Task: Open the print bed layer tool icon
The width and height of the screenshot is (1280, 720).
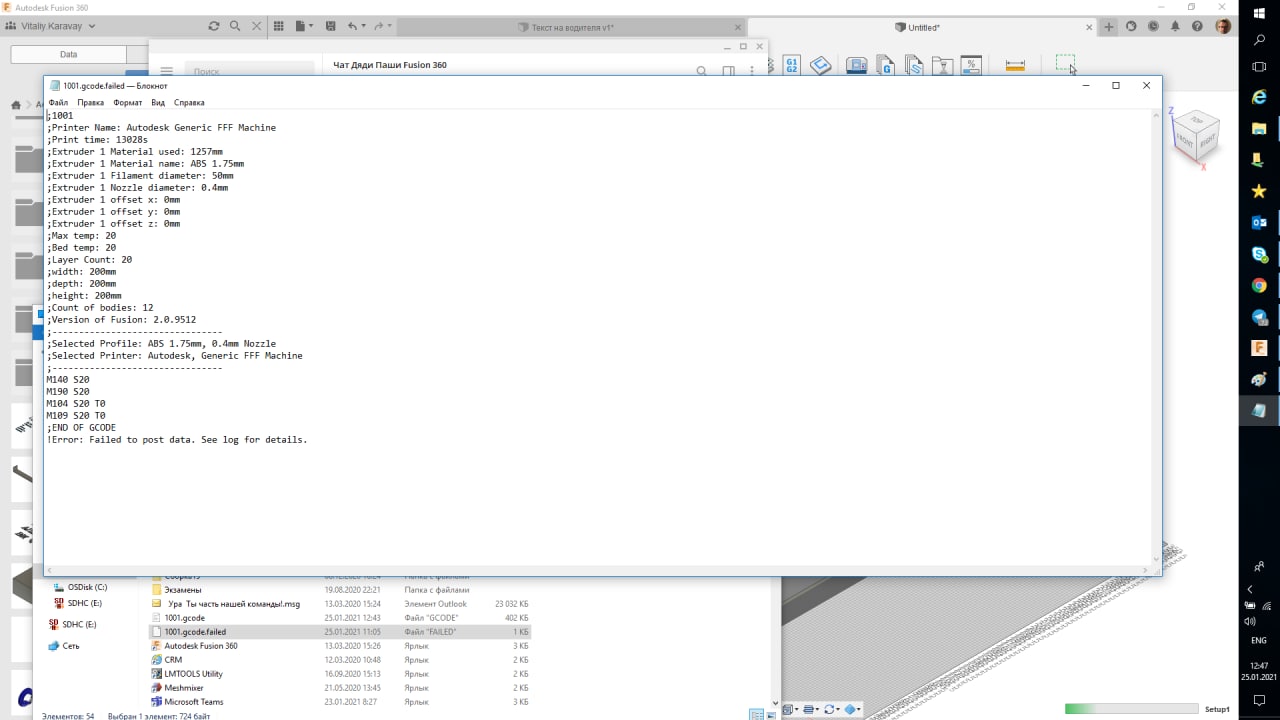Action: pyautogui.click(x=820, y=65)
